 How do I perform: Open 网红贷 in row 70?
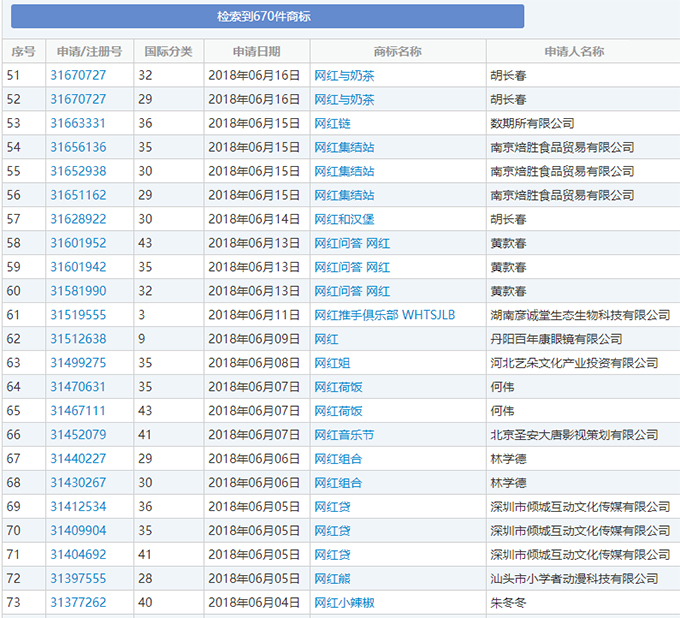click(x=332, y=531)
